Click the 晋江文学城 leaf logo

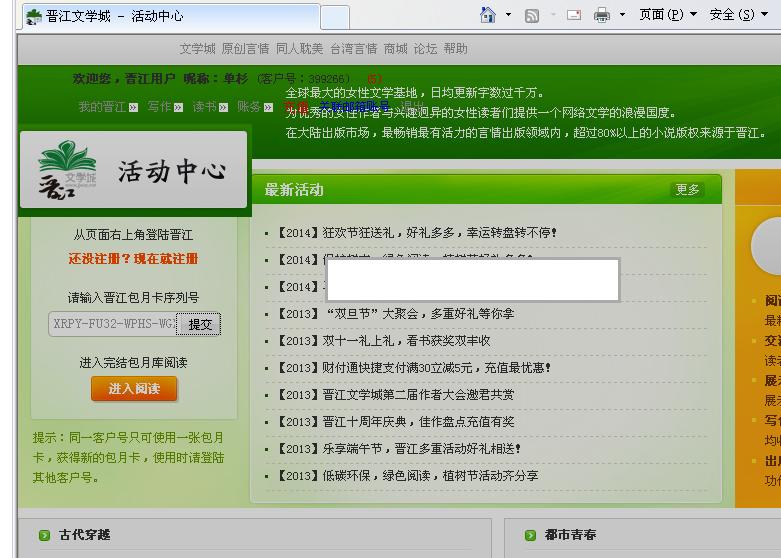pyautogui.click(x=67, y=170)
